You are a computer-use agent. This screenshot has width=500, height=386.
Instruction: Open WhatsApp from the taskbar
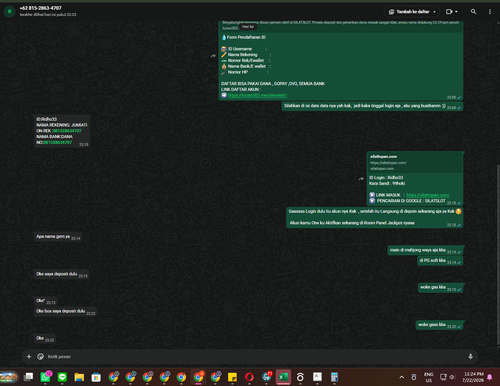pos(45,377)
